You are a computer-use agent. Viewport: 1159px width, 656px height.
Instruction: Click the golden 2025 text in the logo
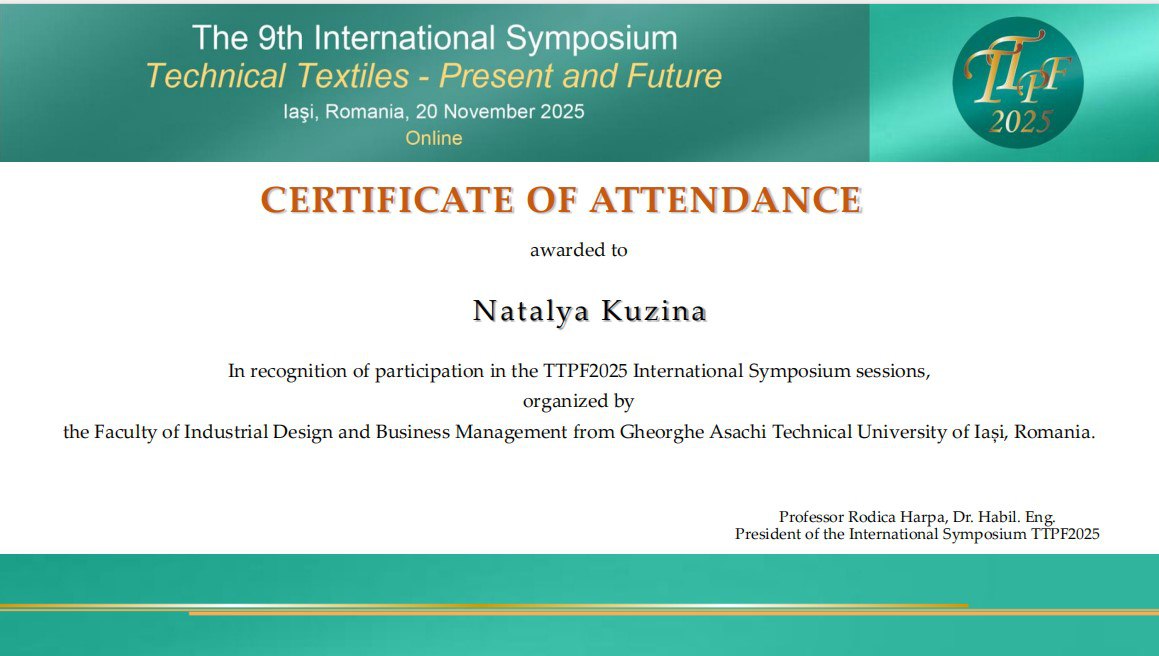[x=1021, y=122]
